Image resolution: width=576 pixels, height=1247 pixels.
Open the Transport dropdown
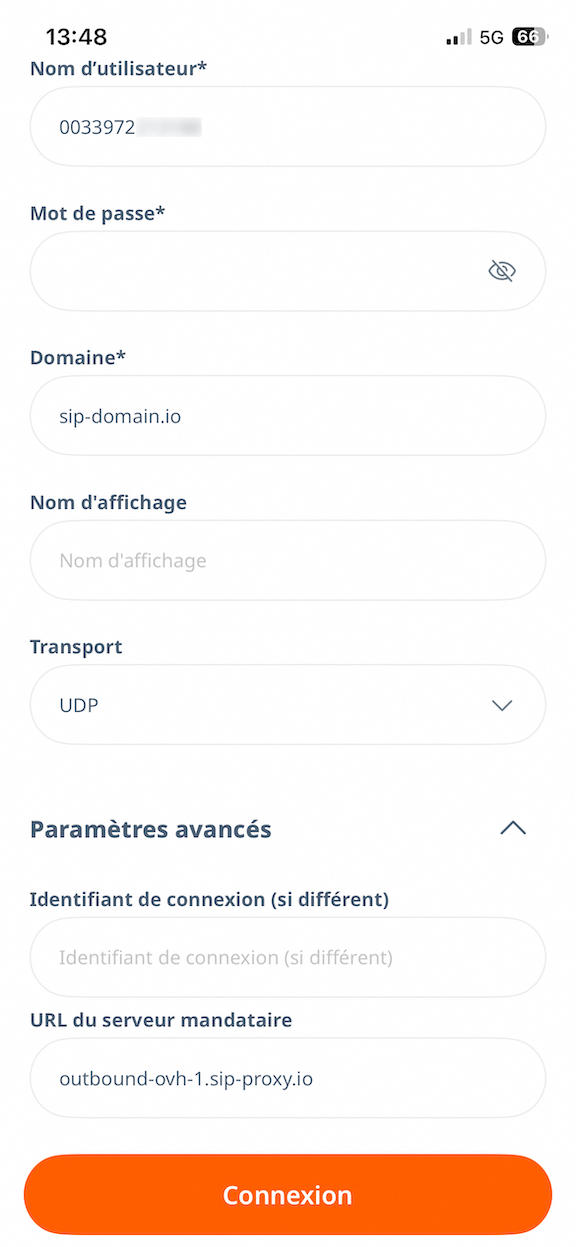click(x=287, y=704)
